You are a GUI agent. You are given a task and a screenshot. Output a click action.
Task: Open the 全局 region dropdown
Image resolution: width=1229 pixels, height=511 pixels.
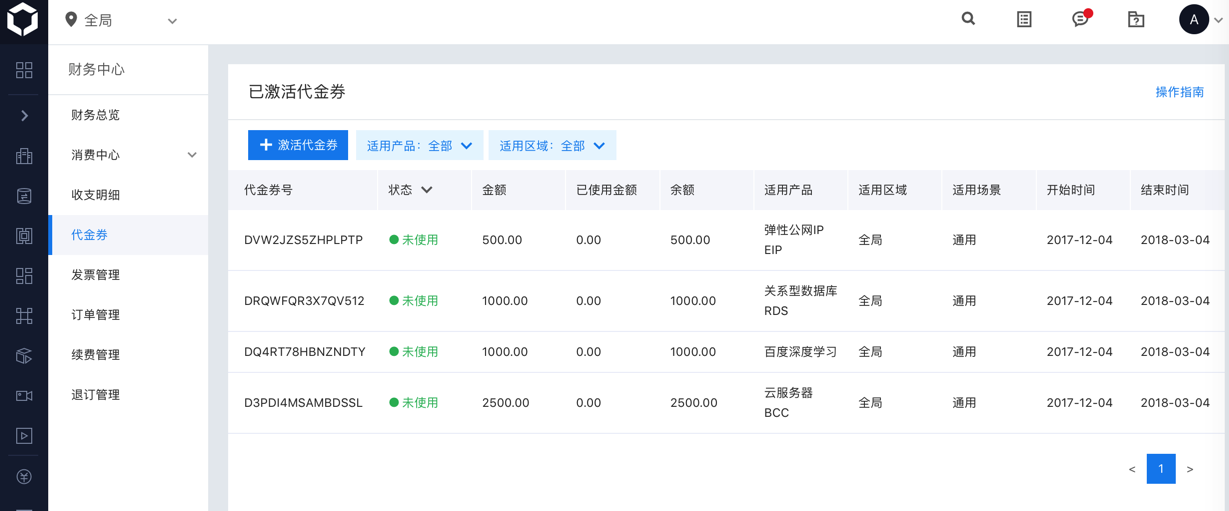pyautogui.click(x=121, y=20)
